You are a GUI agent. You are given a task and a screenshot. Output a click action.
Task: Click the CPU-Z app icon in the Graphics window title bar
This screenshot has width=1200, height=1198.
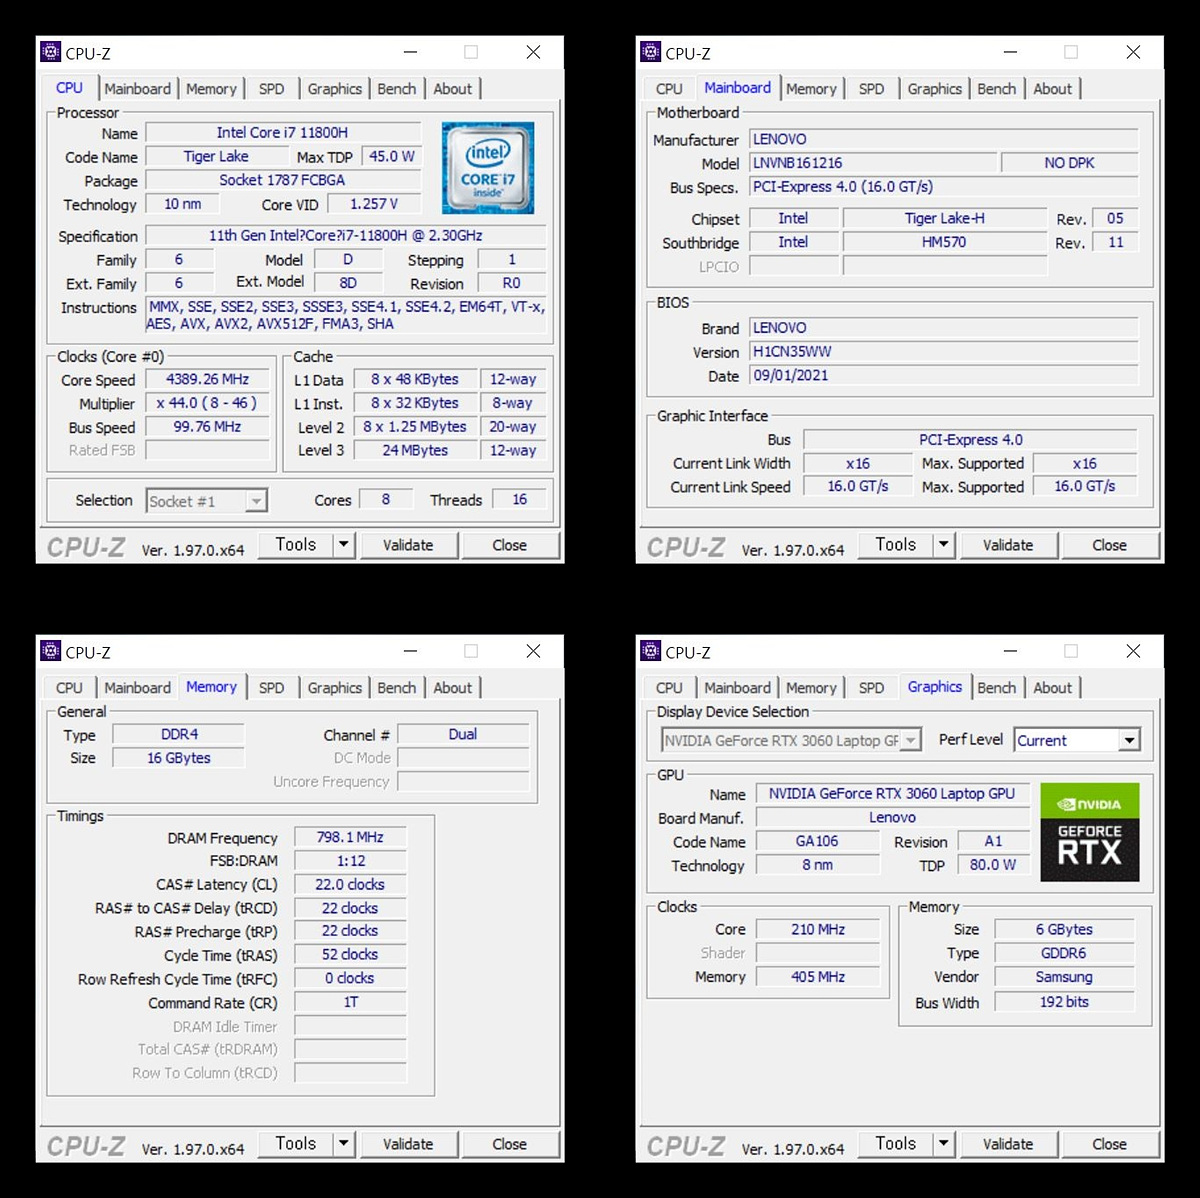[651, 651]
